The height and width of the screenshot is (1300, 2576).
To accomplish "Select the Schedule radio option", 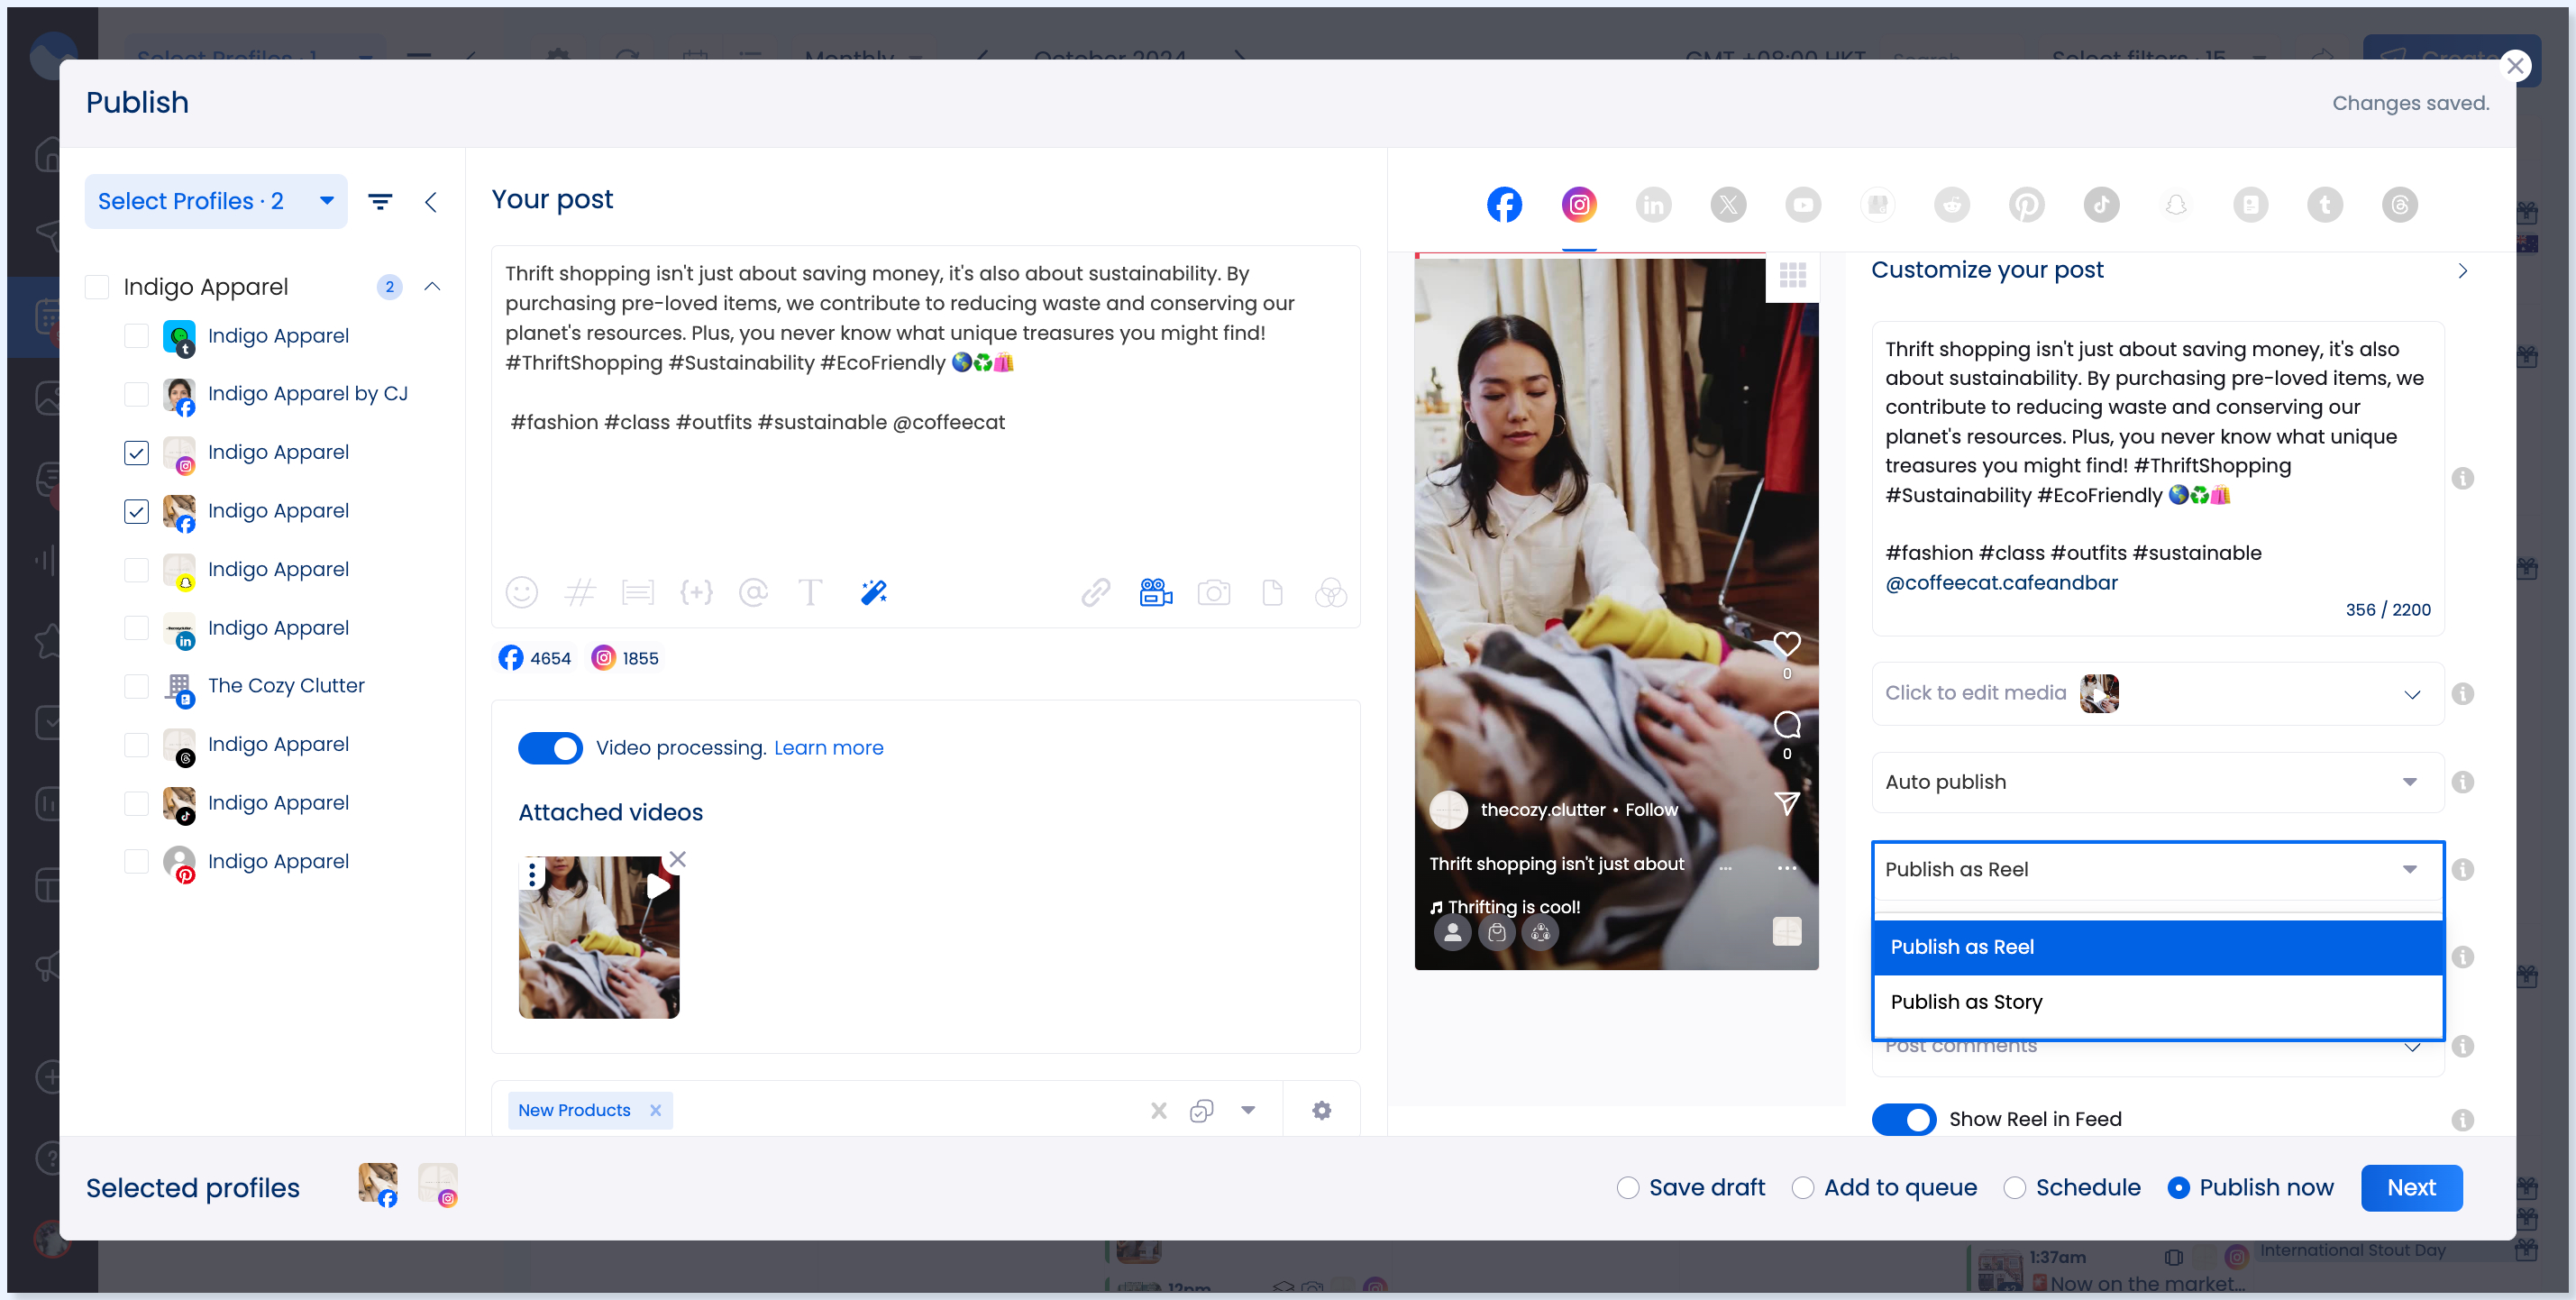I will click(x=2014, y=1188).
